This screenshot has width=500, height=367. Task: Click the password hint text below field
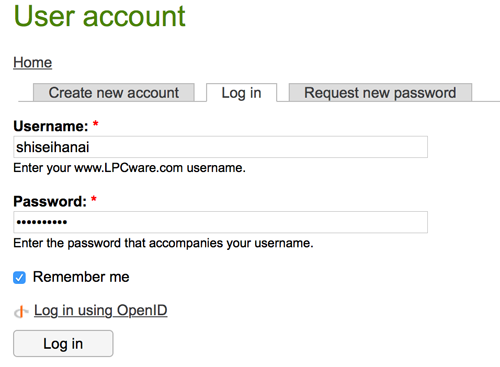pos(163,243)
